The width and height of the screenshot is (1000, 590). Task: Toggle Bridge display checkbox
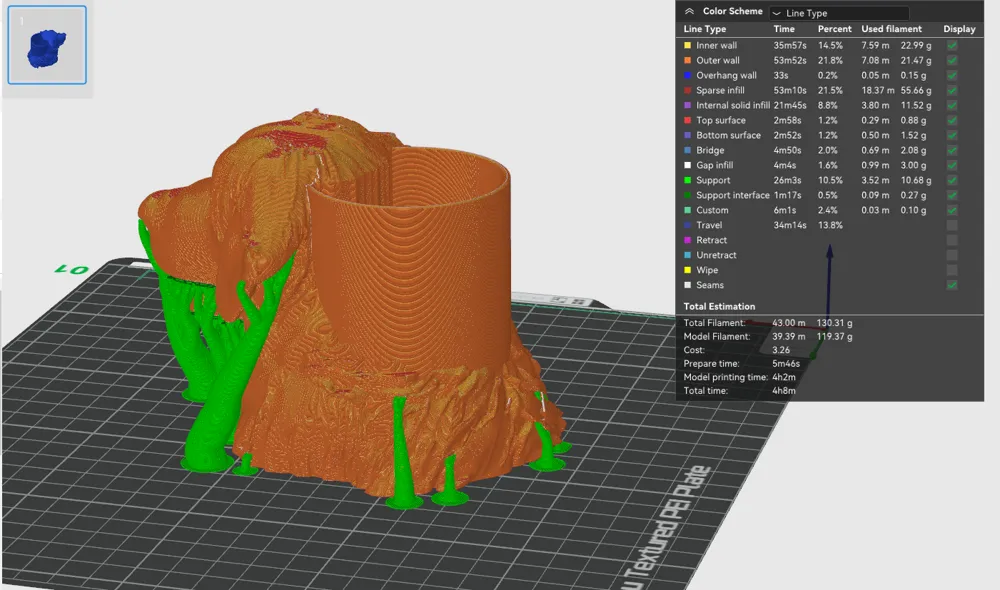(952, 150)
